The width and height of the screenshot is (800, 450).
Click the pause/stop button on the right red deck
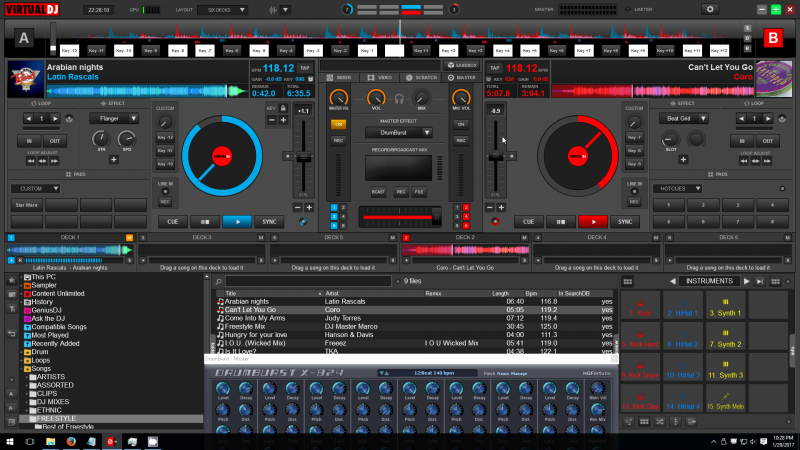[x=560, y=222]
